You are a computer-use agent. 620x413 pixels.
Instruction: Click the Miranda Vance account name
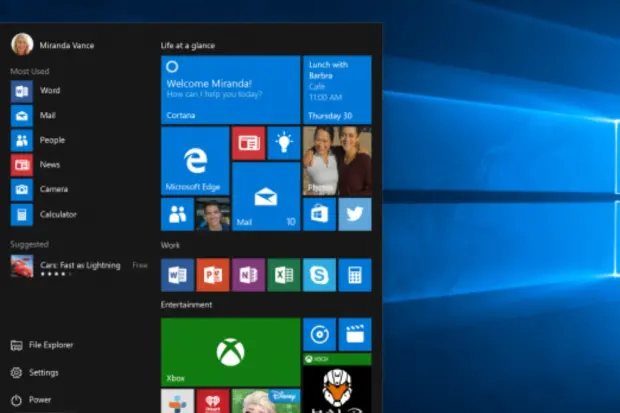point(67,45)
